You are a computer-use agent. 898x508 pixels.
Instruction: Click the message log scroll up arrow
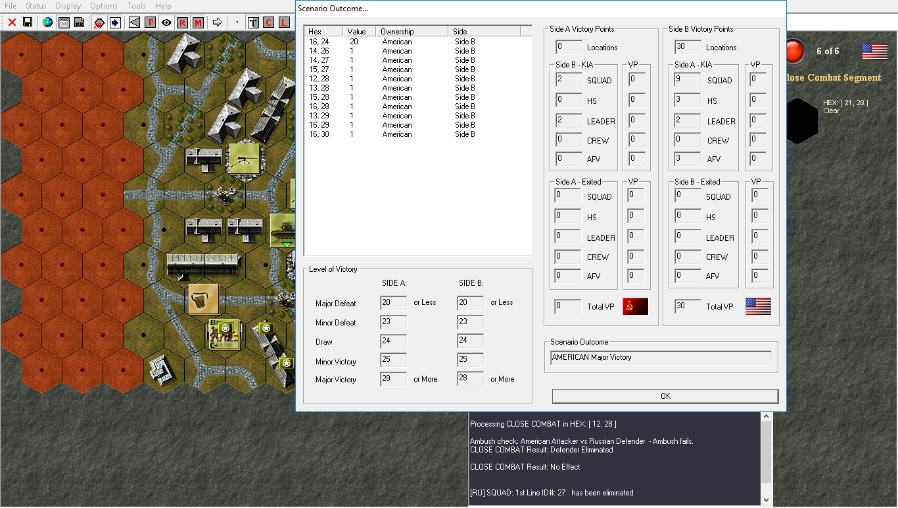pyautogui.click(x=766, y=418)
